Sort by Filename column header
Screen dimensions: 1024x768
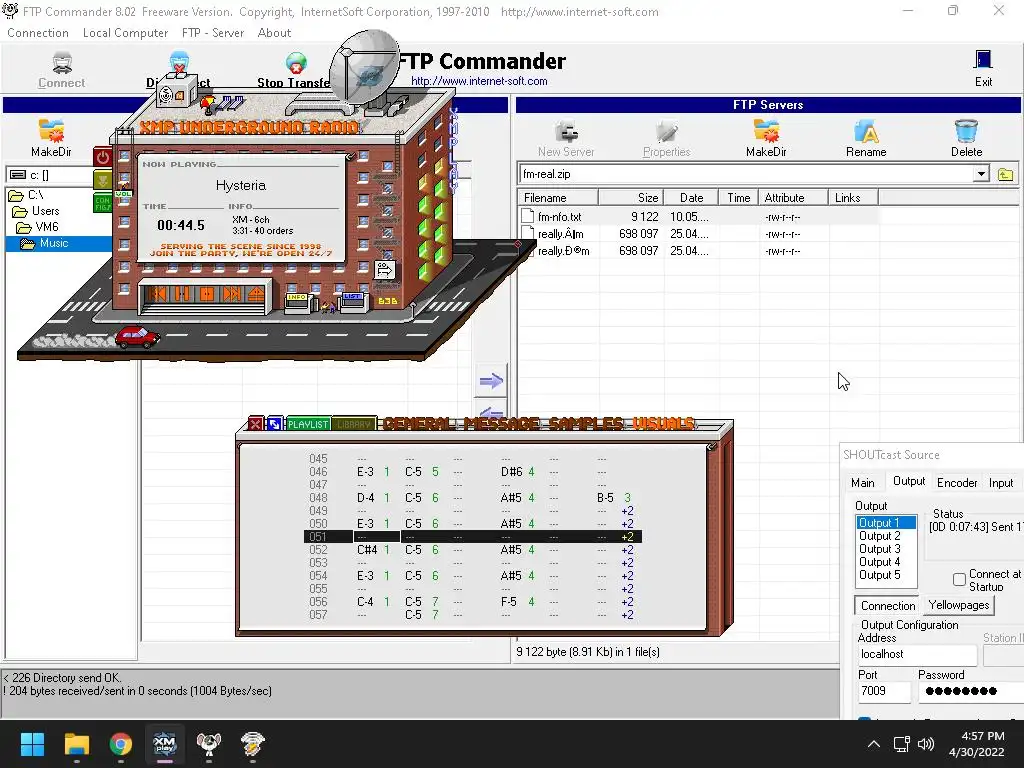point(558,198)
